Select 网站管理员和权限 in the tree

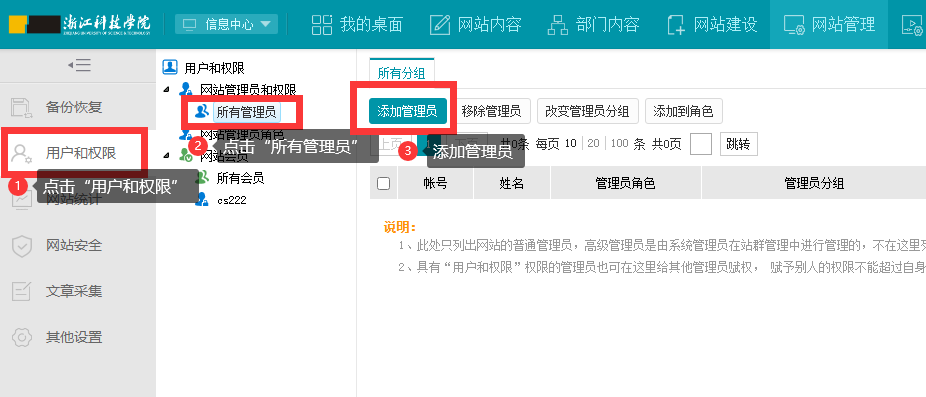tap(248, 90)
